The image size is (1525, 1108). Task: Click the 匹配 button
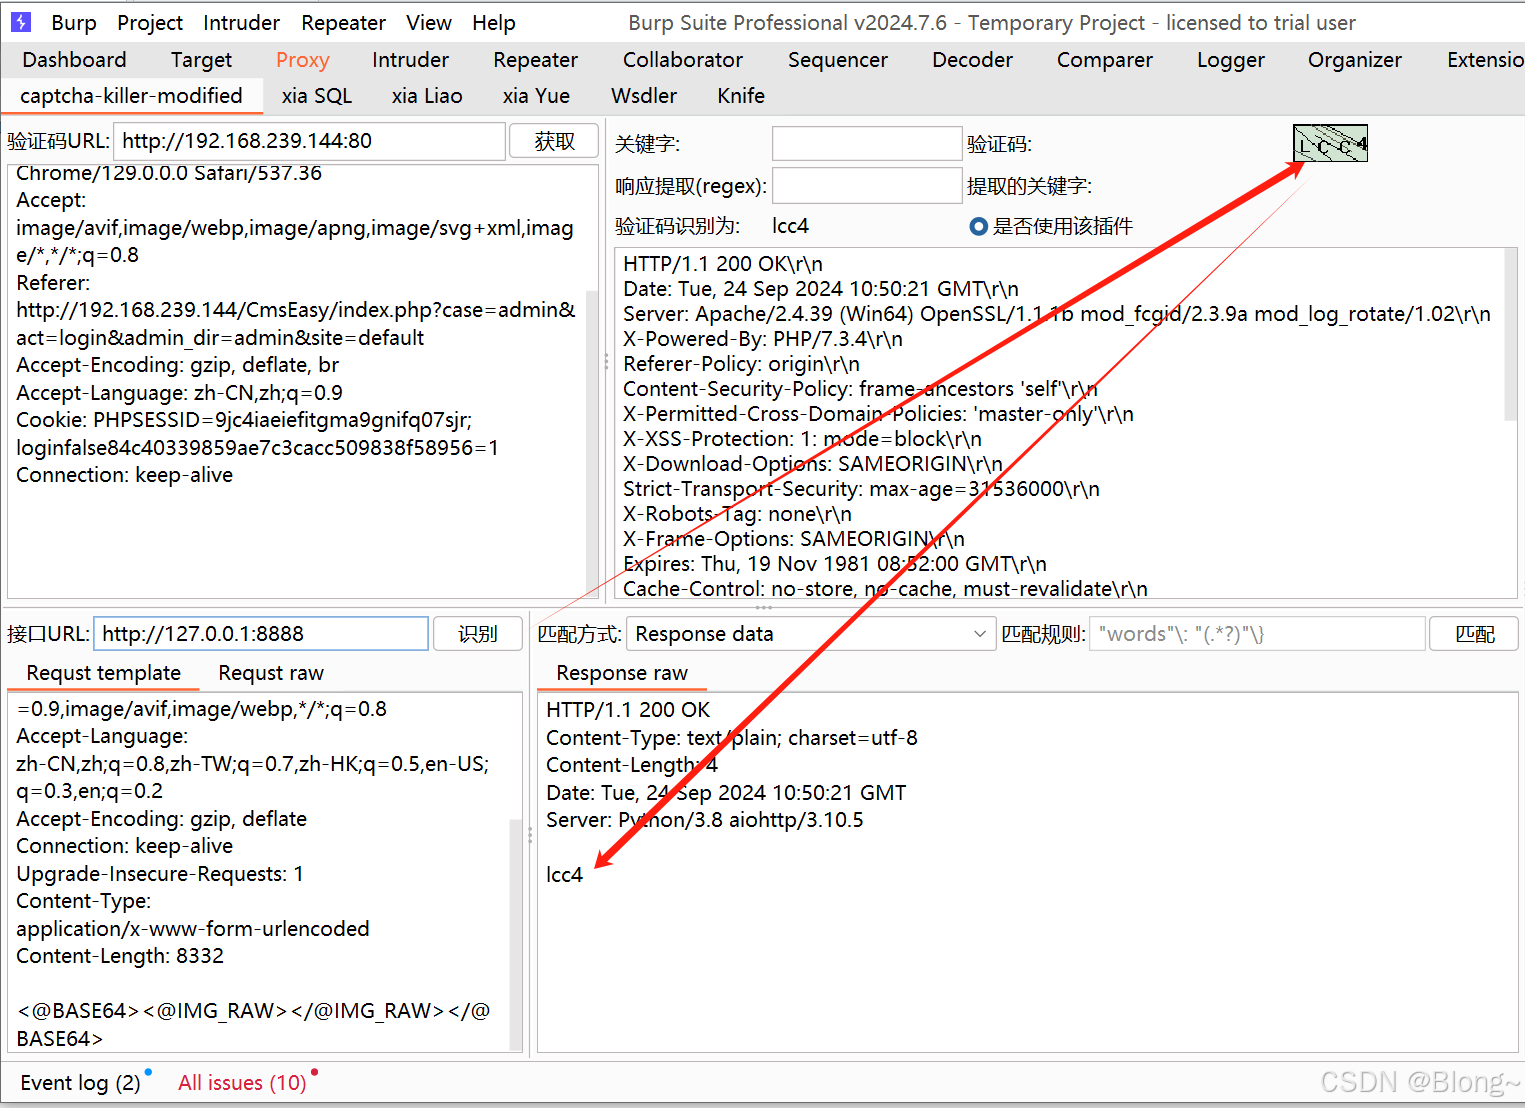tap(1474, 634)
